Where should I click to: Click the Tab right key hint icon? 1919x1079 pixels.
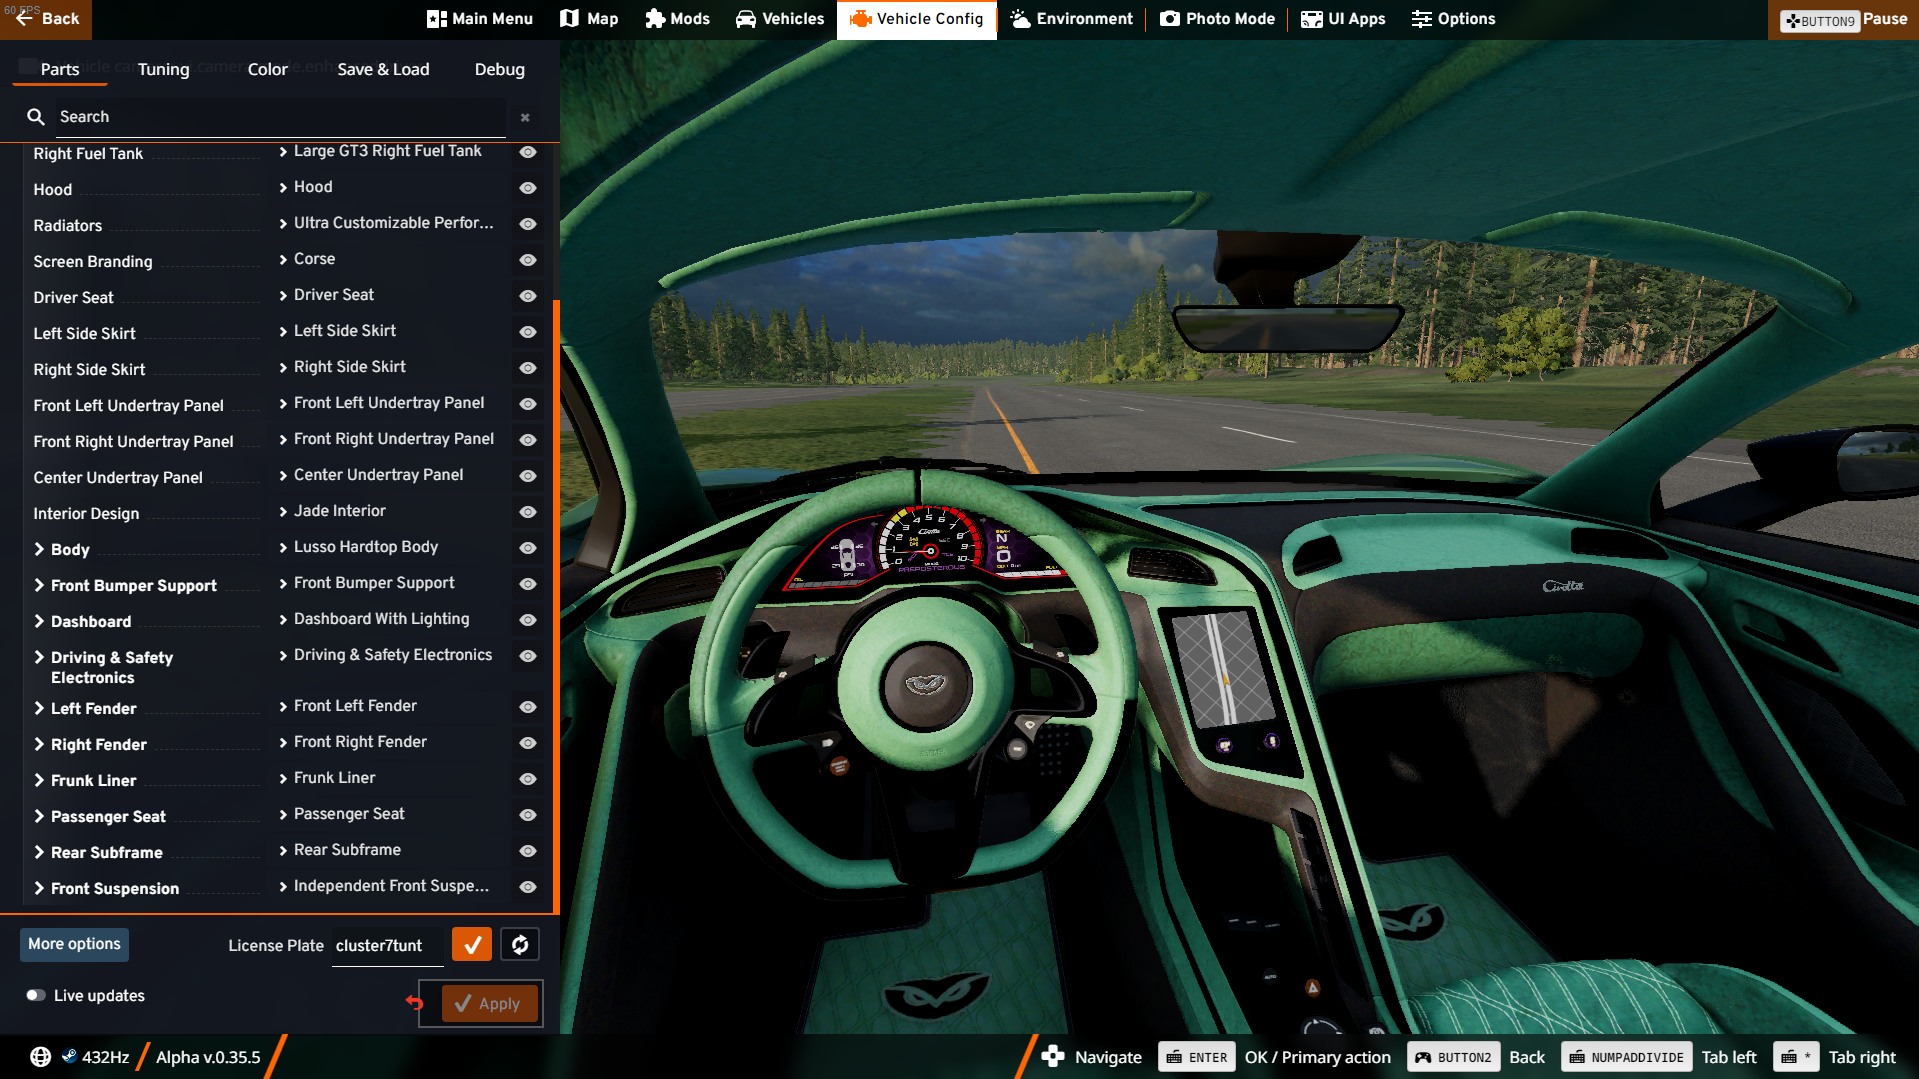pyautogui.click(x=1796, y=1057)
